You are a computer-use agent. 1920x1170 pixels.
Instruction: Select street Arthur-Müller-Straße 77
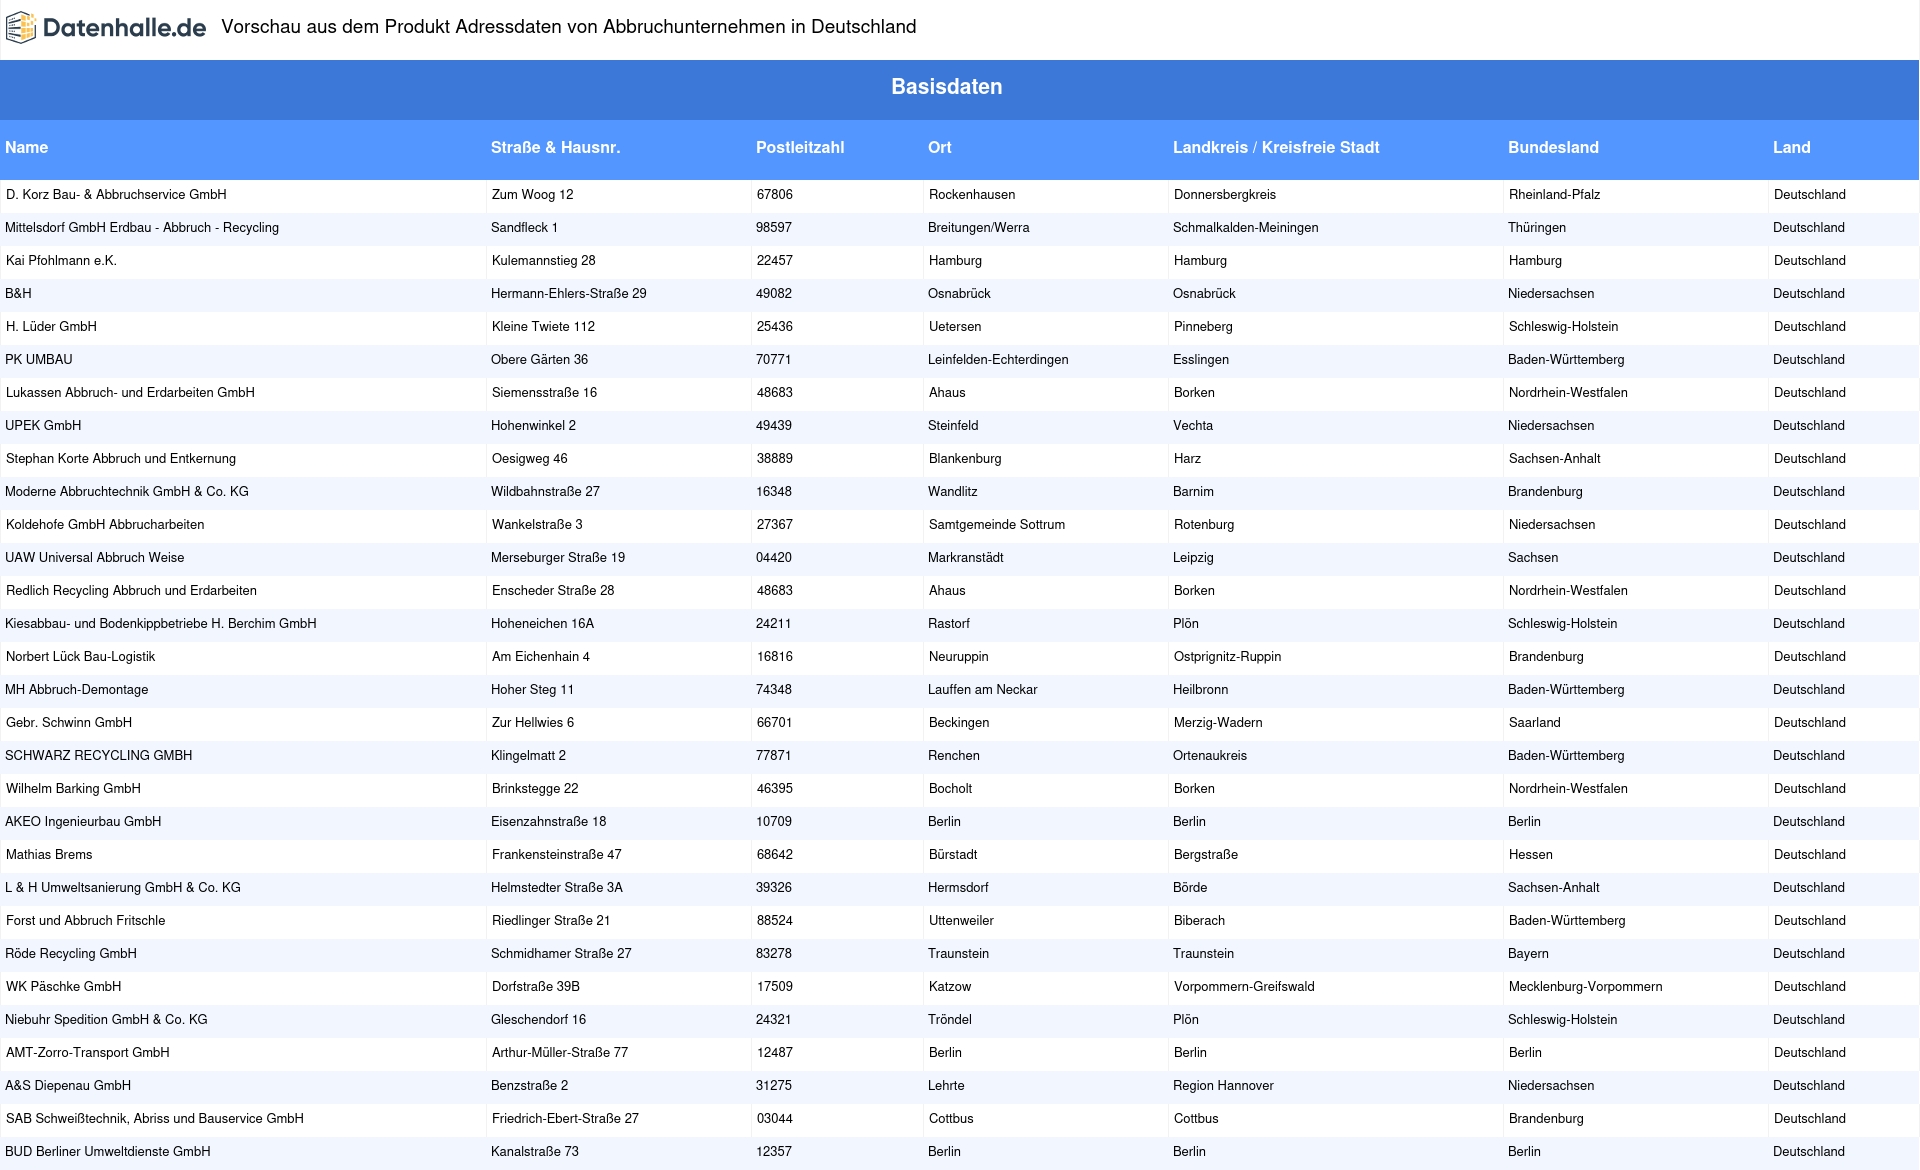point(560,1053)
